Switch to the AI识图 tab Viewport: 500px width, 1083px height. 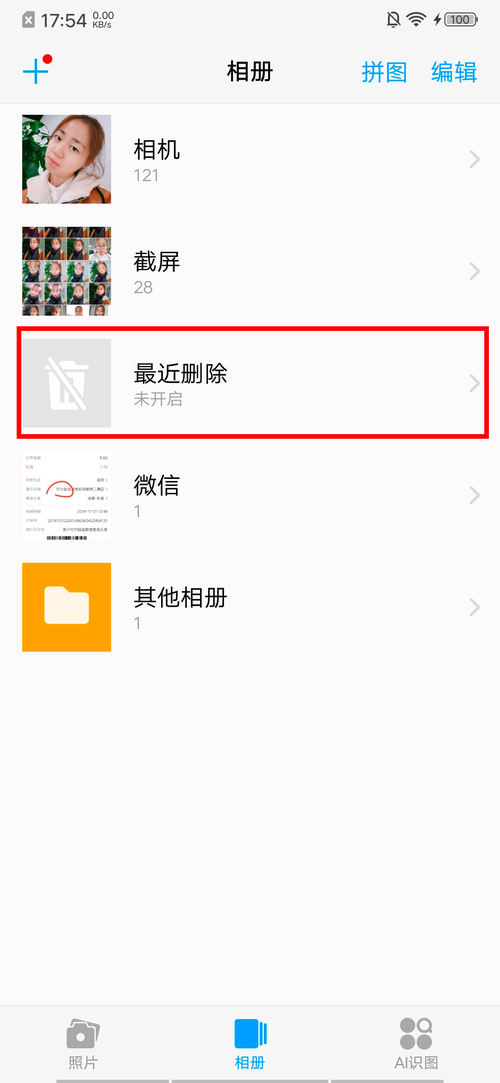tap(416, 1043)
